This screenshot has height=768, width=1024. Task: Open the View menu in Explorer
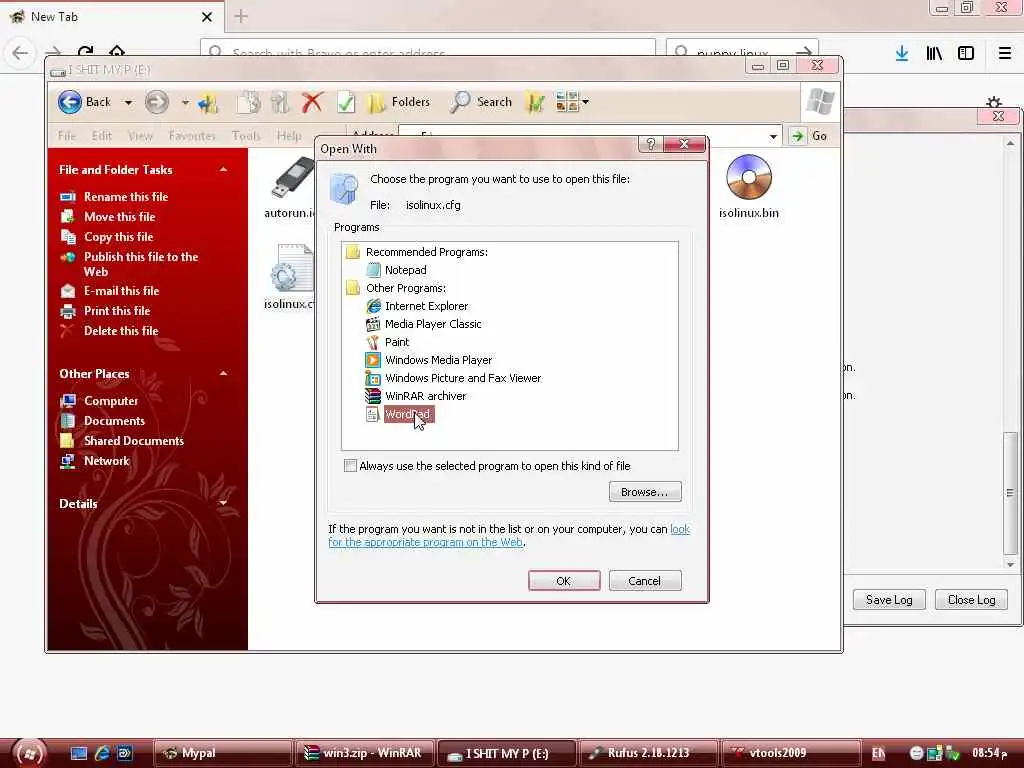(x=140, y=136)
